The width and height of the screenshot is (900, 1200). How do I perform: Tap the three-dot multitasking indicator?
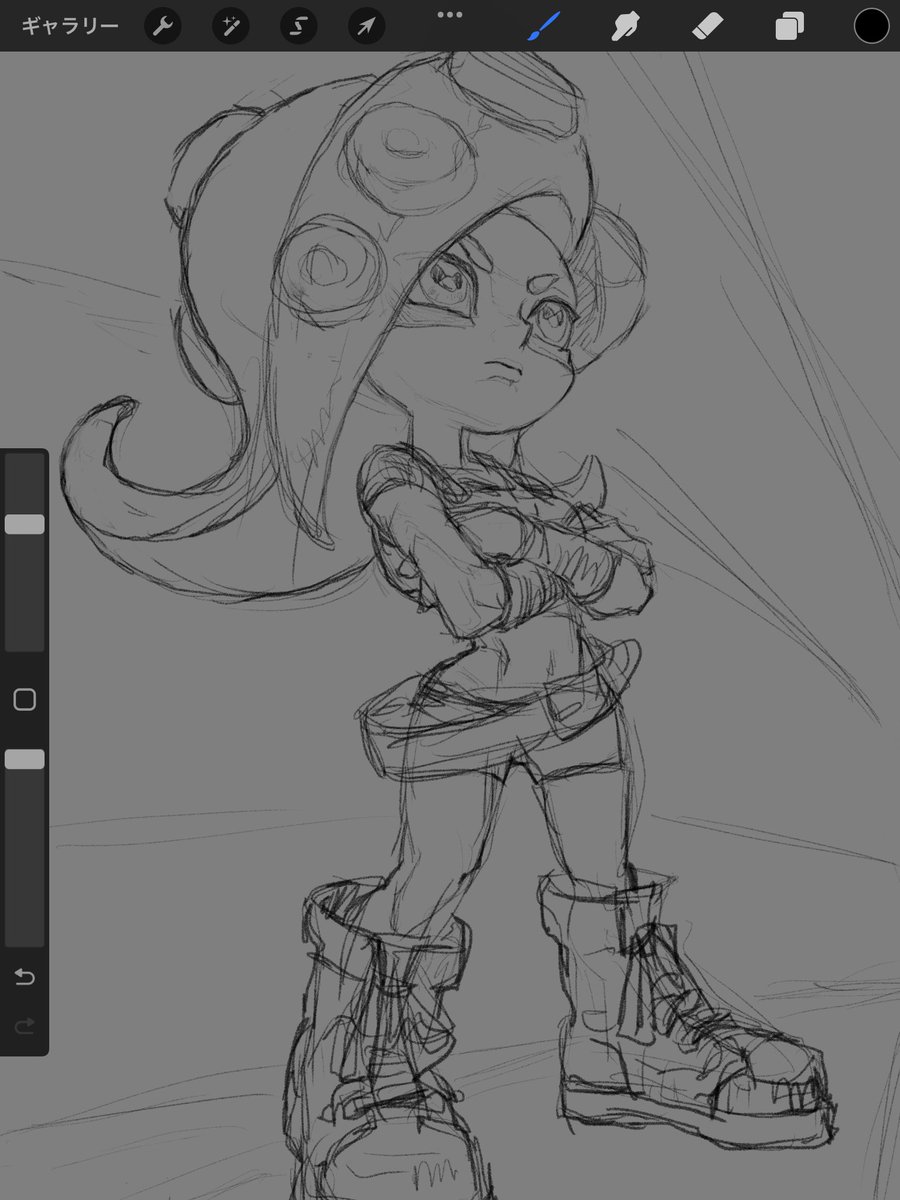pyautogui.click(x=450, y=15)
